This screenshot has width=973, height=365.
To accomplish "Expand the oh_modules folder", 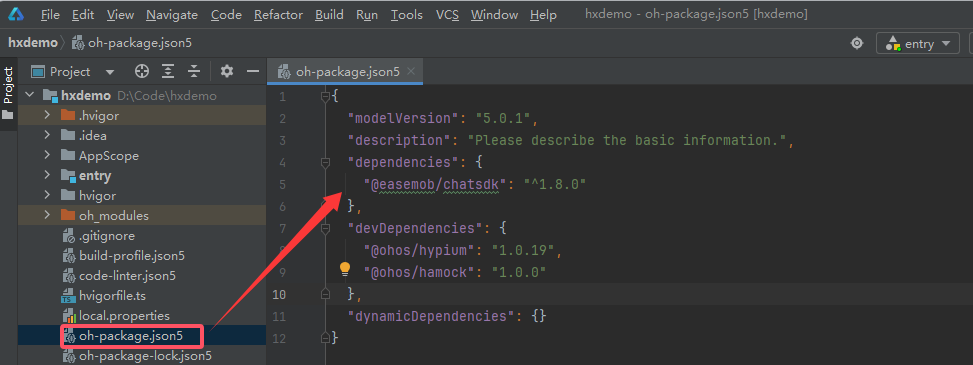I will pos(47,215).
